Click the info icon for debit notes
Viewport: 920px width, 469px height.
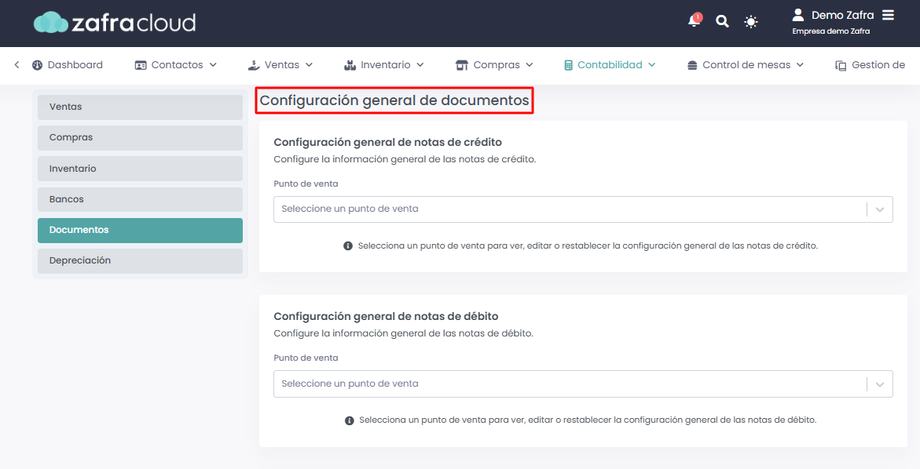[349, 420]
